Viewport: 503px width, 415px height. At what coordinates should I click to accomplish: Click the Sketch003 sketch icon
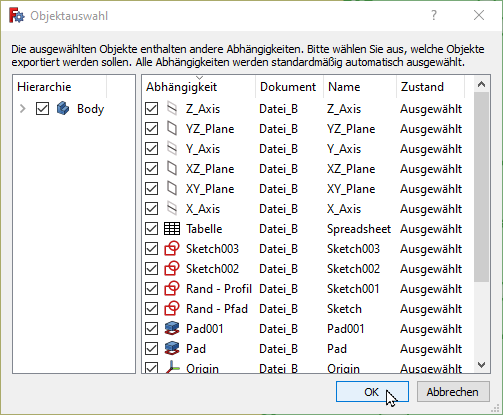(x=172, y=249)
